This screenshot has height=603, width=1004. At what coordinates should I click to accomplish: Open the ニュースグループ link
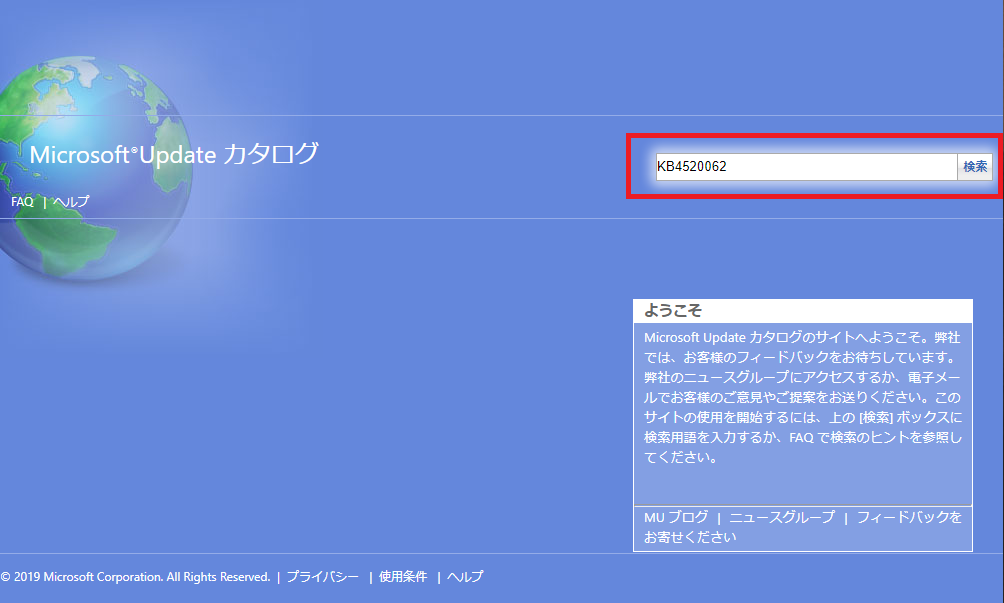782,517
